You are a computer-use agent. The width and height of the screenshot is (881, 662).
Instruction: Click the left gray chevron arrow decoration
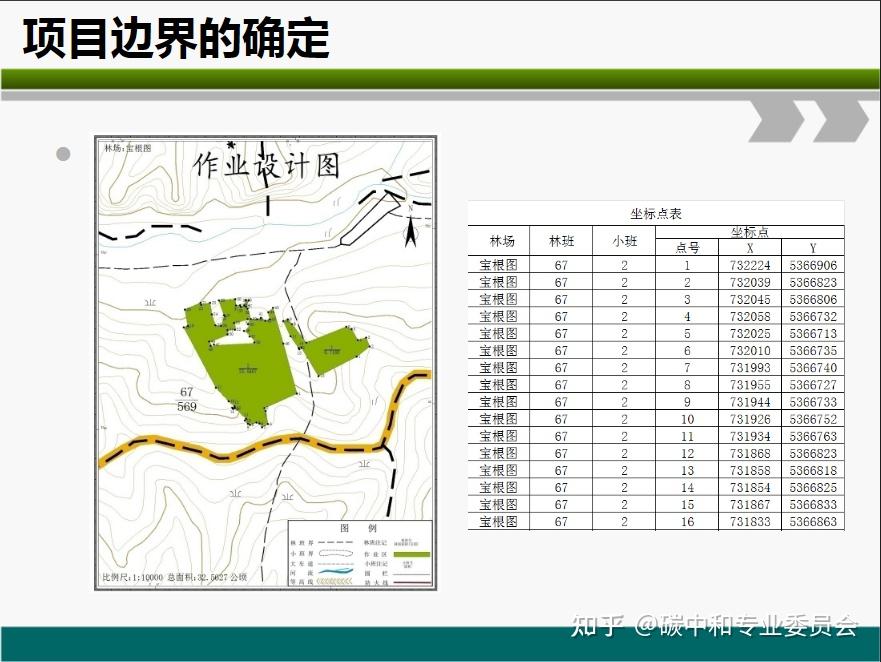(x=778, y=121)
